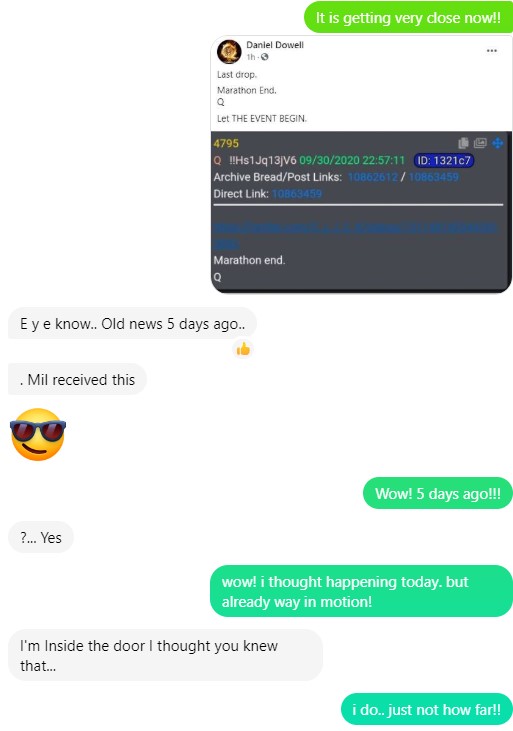Click the shared post's 1h timestamp

tap(251, 57)
